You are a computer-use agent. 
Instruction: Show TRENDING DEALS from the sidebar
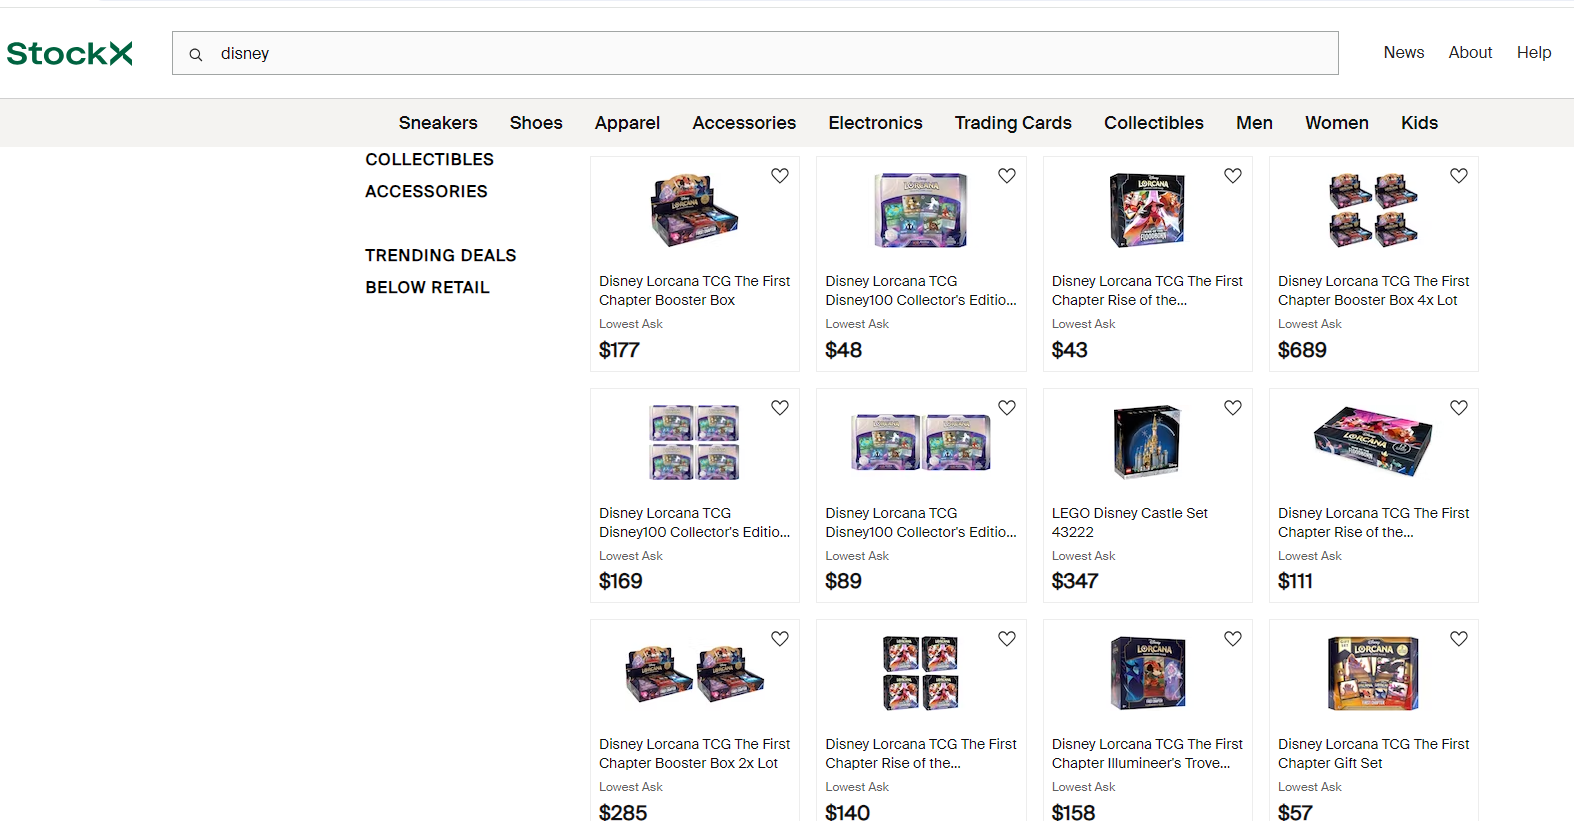click(441, 256)
